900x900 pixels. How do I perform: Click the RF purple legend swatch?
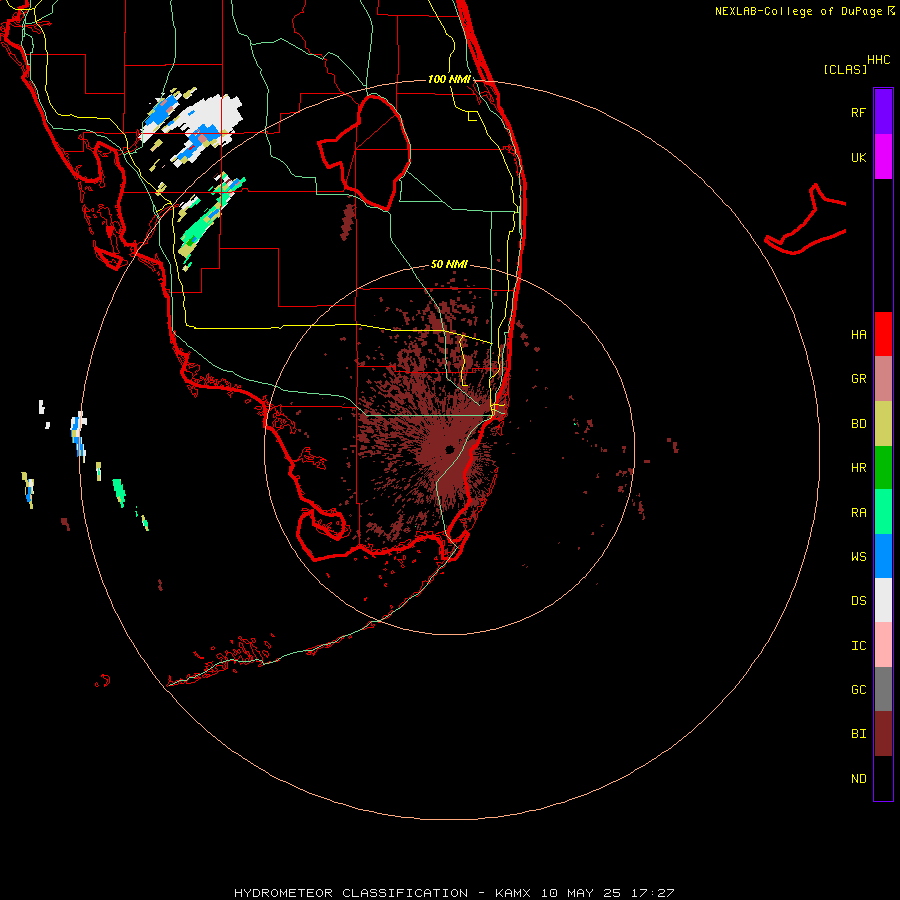click(x=883, y=112)
